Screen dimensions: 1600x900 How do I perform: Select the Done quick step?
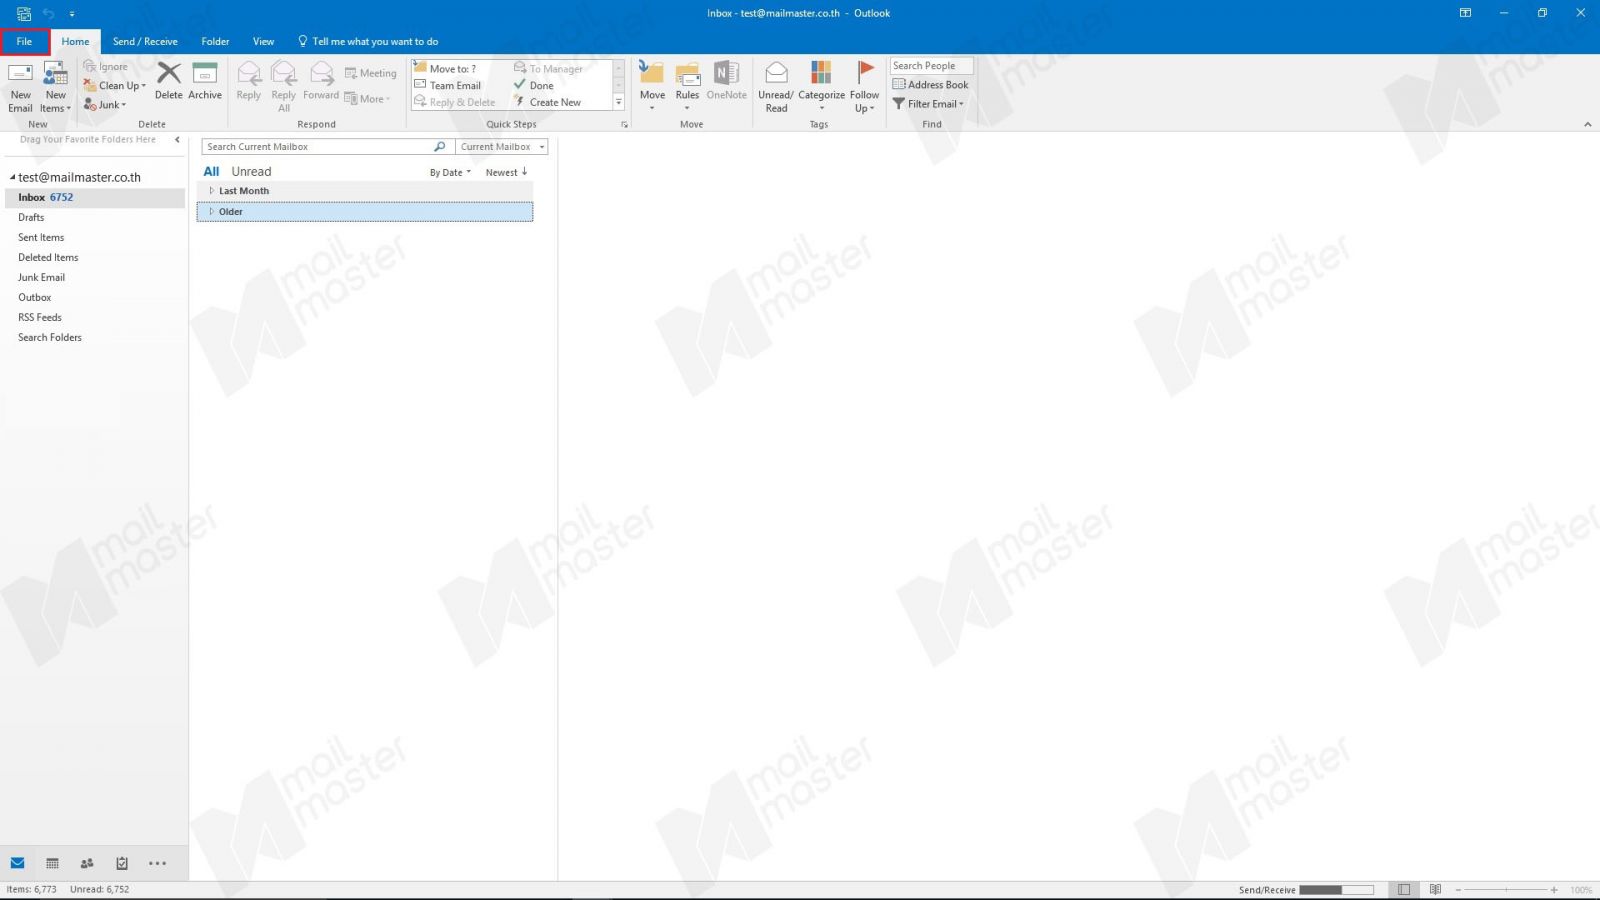(x=534, y=86)
